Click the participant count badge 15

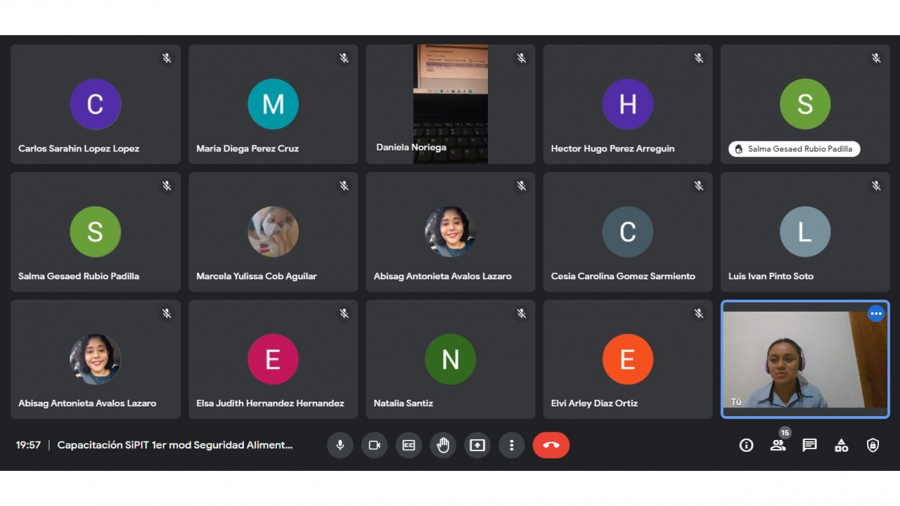click(785, 433)
